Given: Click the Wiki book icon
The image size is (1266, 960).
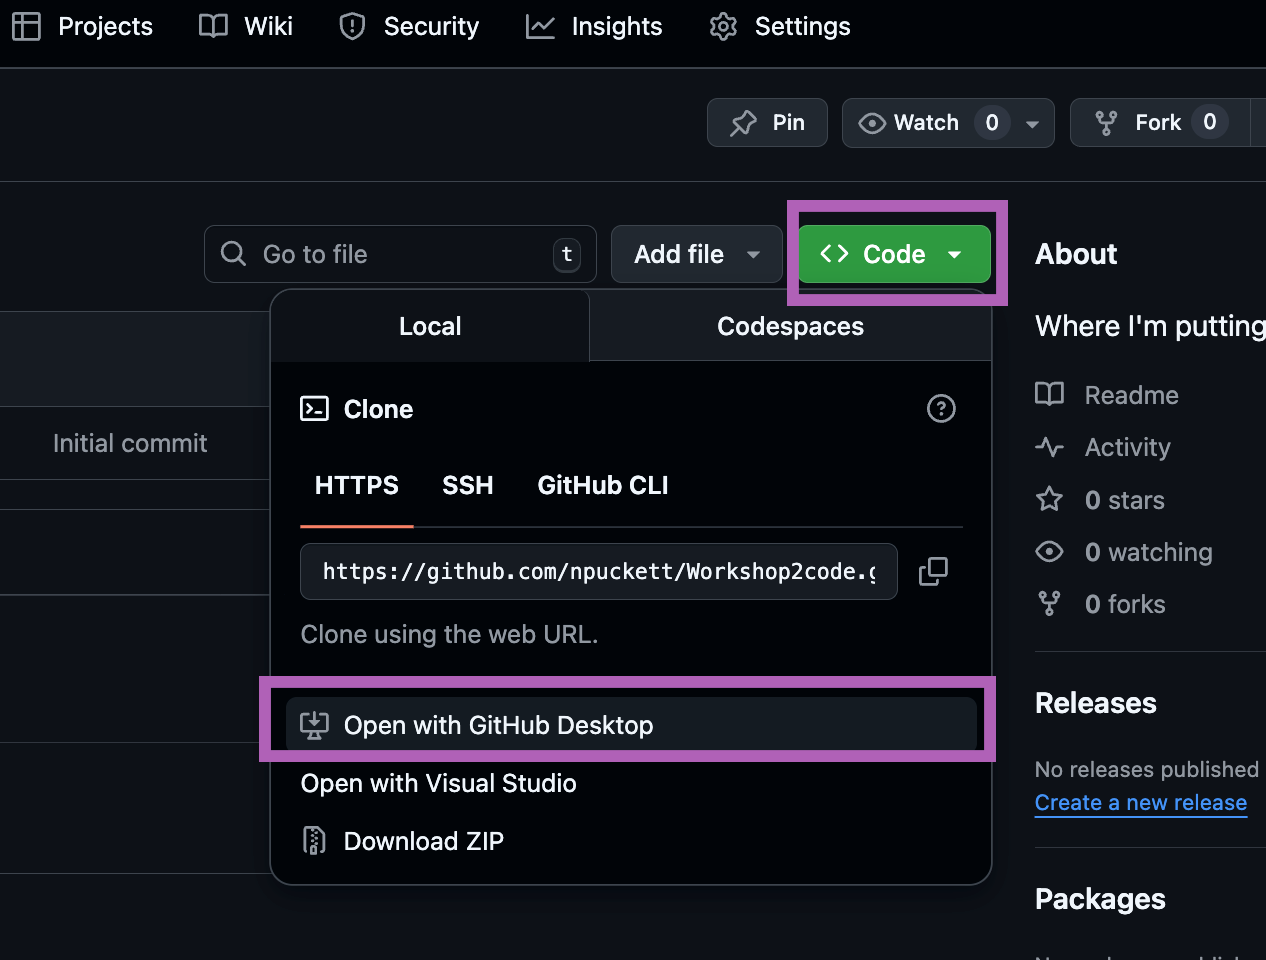Looking at the screenshot, I should [x=213, y=26].
